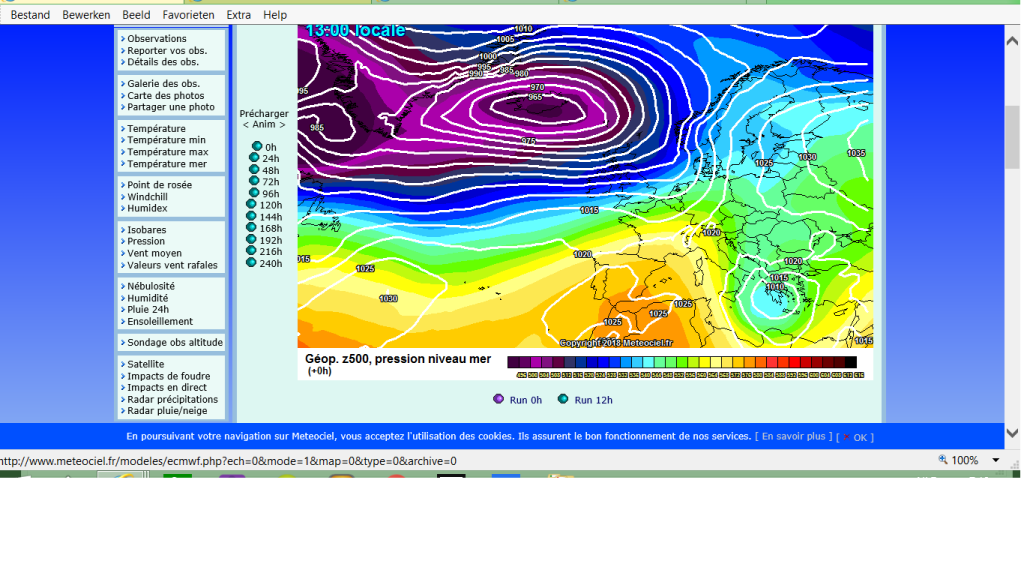The width and height of the screenshot is (1024, 576).
Task: Open Galerie des obs.
Action: pos(163,84)
